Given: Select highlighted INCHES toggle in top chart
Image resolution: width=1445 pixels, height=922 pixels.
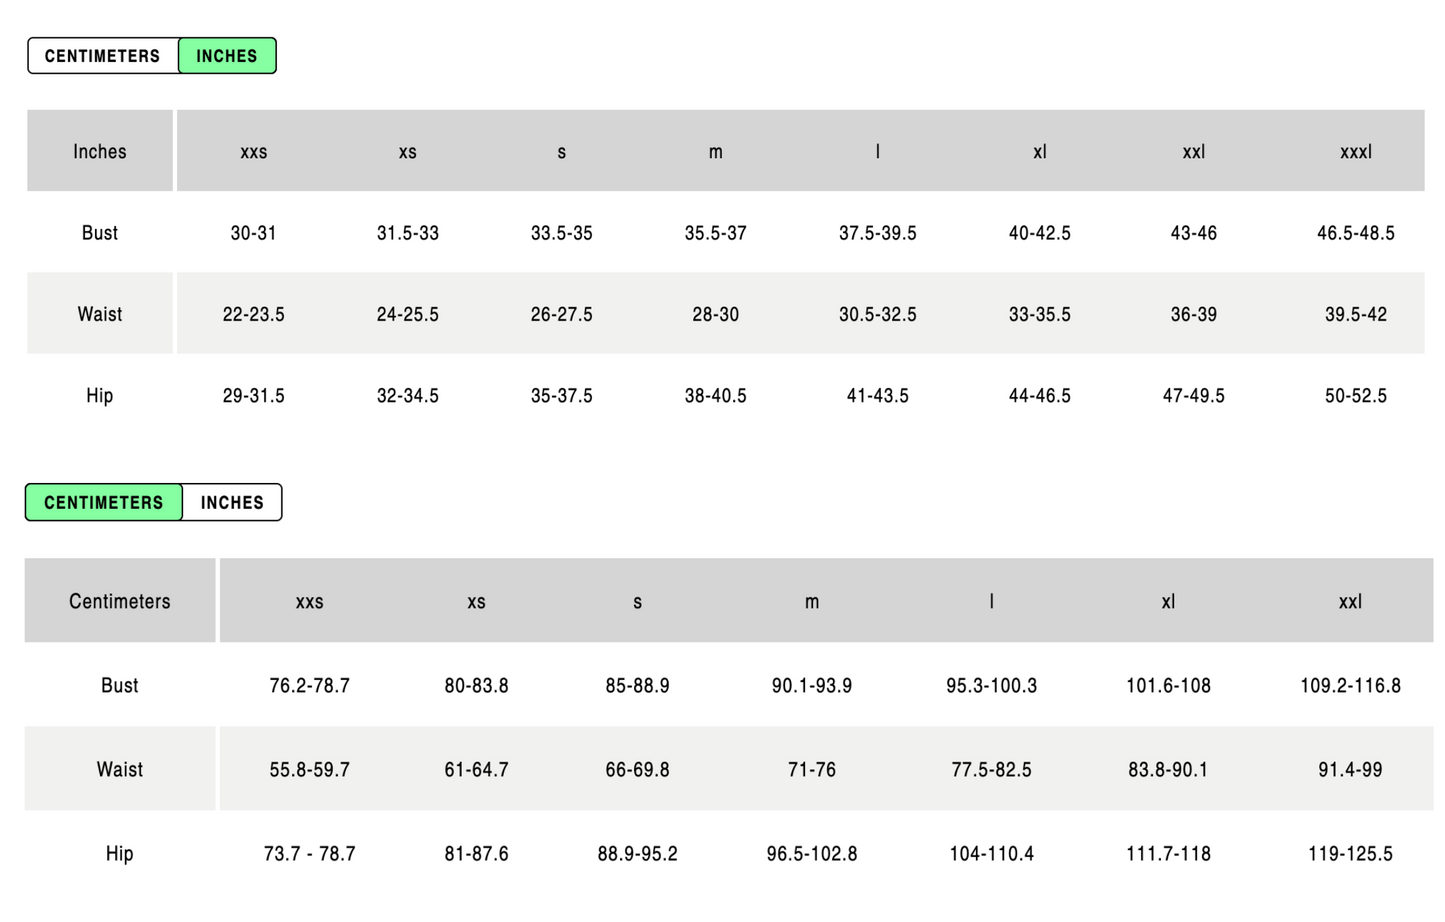Looking at the screenshot, I should coord(227,56).
